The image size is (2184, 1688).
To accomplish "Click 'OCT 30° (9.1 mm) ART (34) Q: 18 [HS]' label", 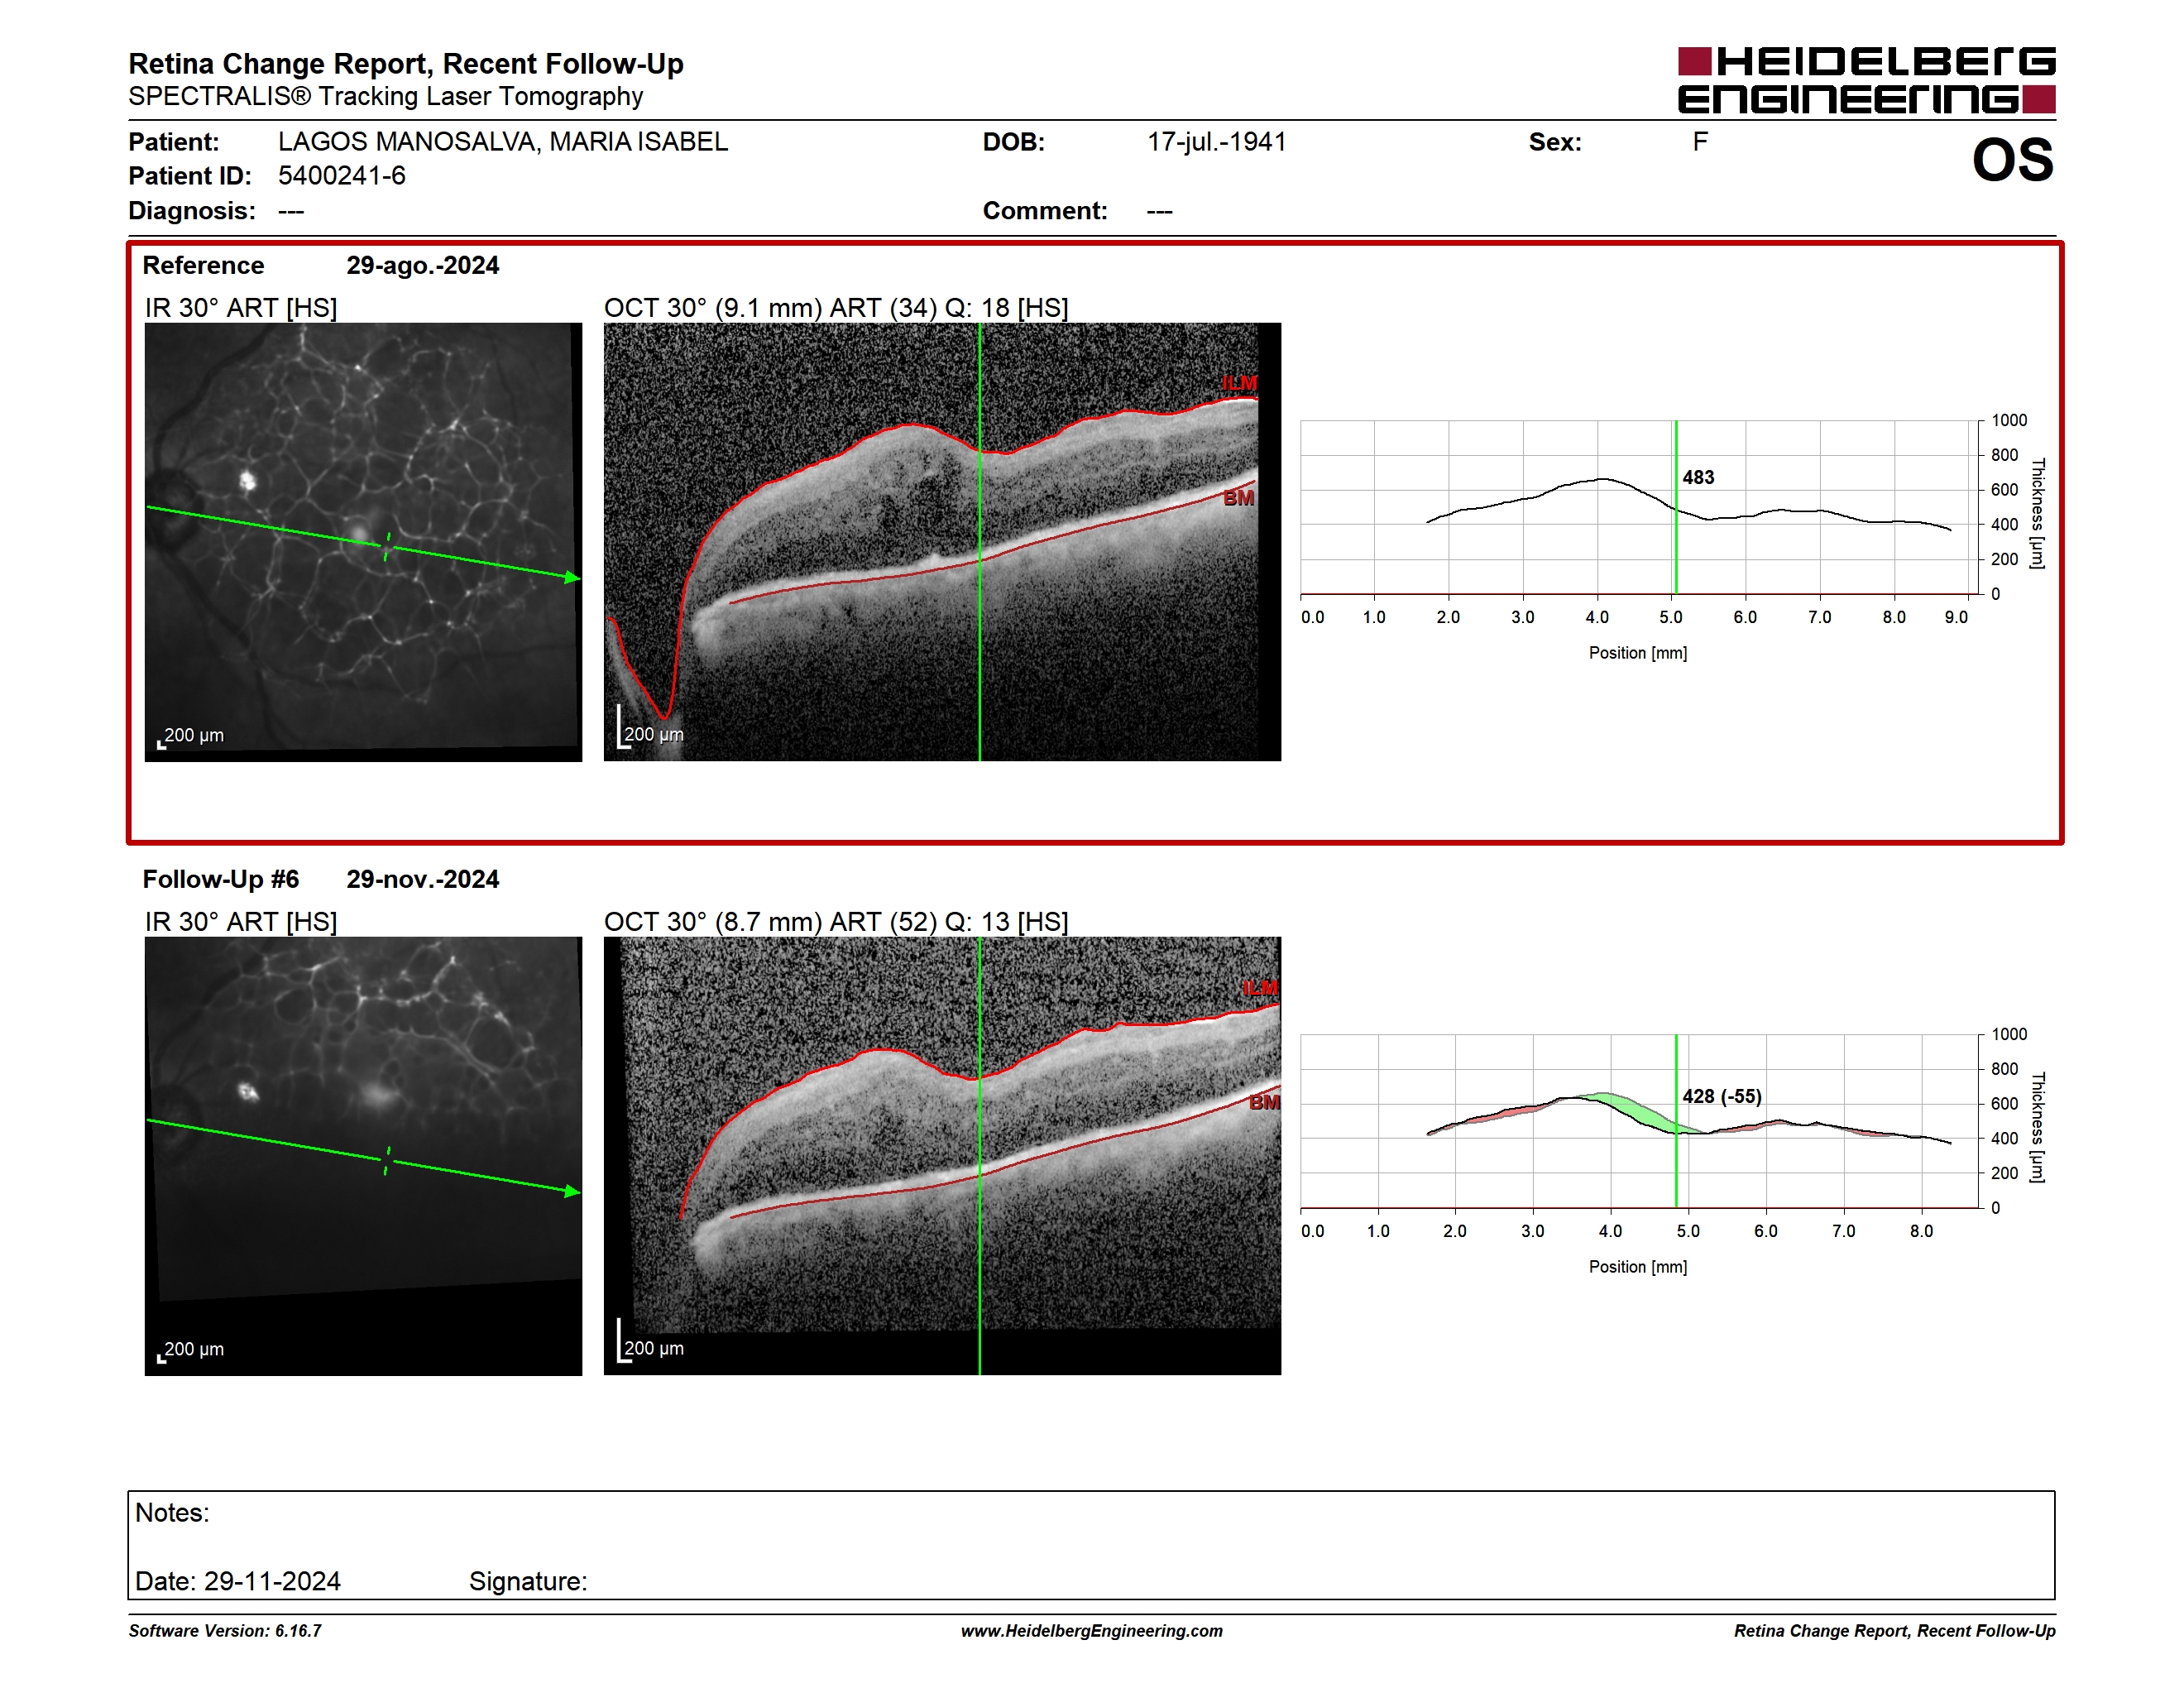I will click(836, 308).
